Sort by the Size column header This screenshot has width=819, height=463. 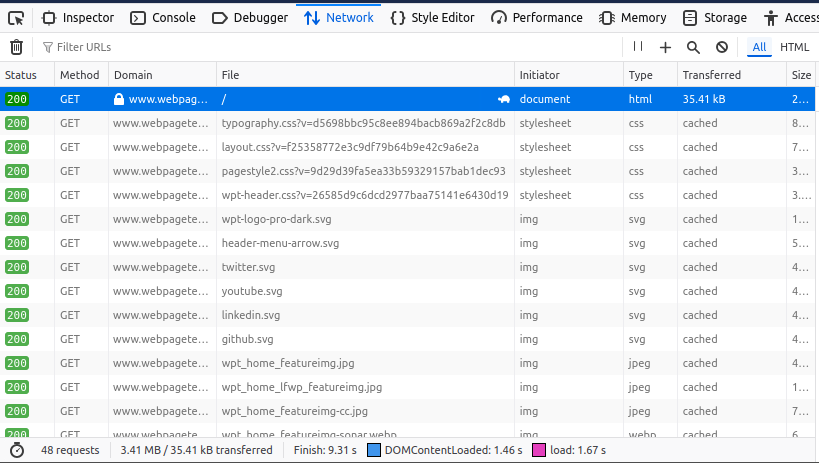coord(801,75)
